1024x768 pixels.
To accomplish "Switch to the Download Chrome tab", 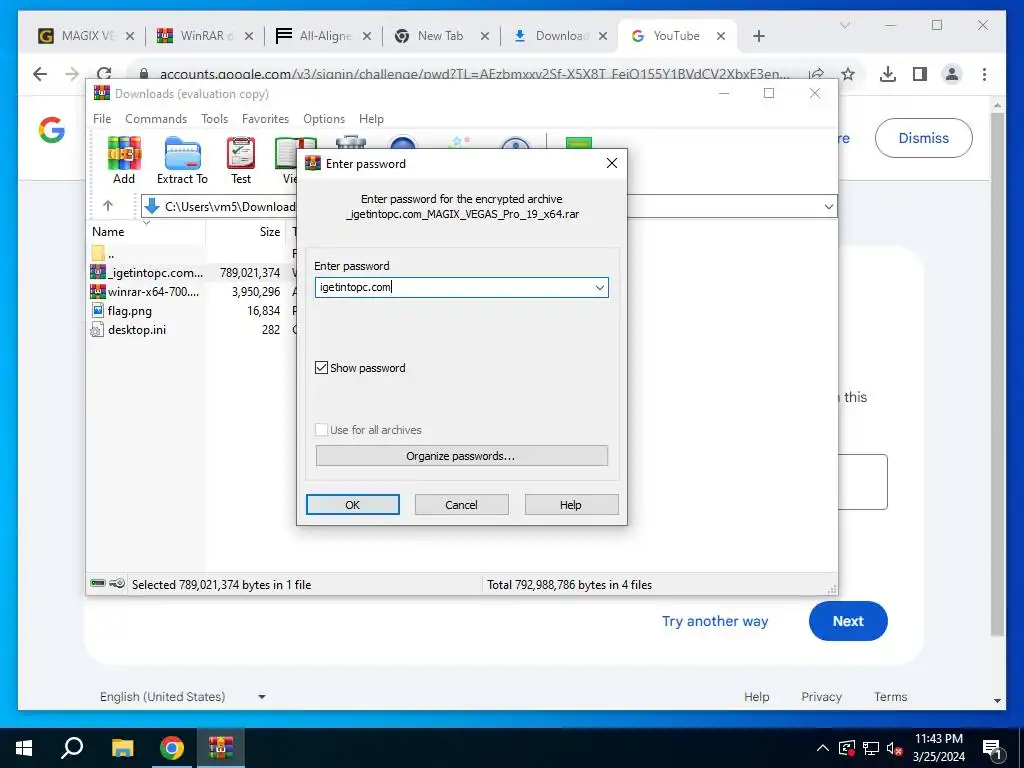I will click(x=560, y=36).
